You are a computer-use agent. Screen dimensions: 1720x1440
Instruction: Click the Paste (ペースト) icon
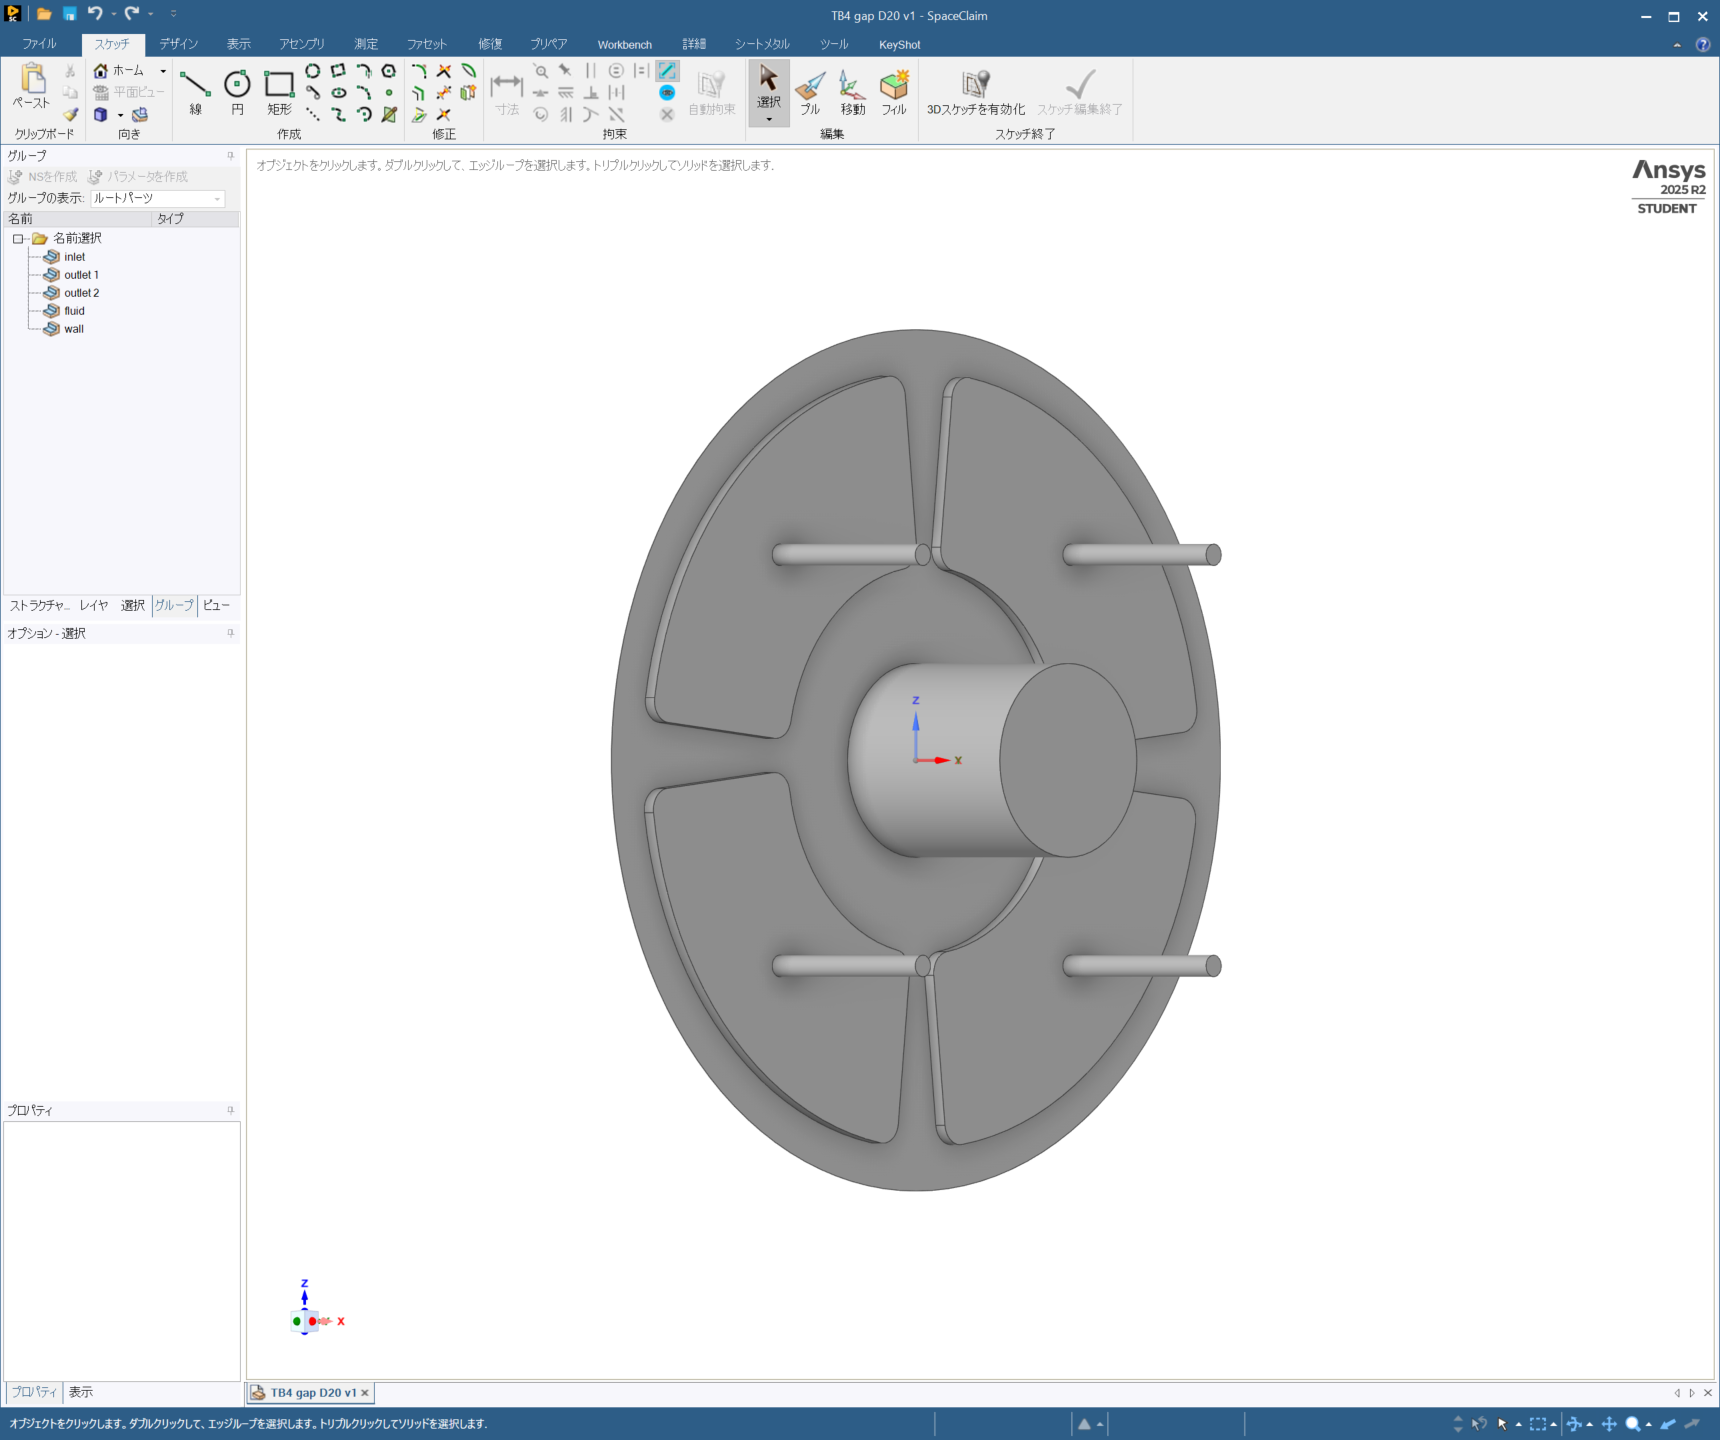pos(32,82)
